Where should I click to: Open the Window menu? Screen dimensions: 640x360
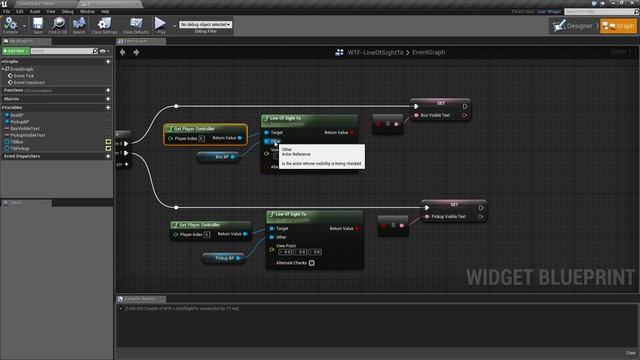click(x=87, y=11)
